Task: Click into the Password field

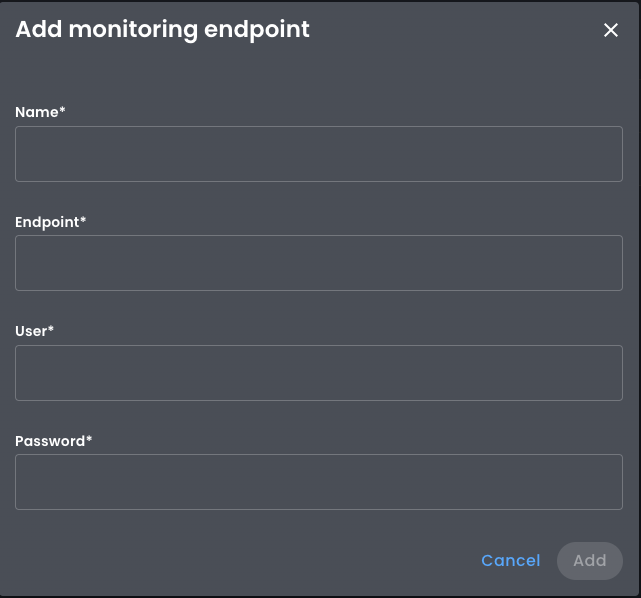Action: click(x=319, y=482)
